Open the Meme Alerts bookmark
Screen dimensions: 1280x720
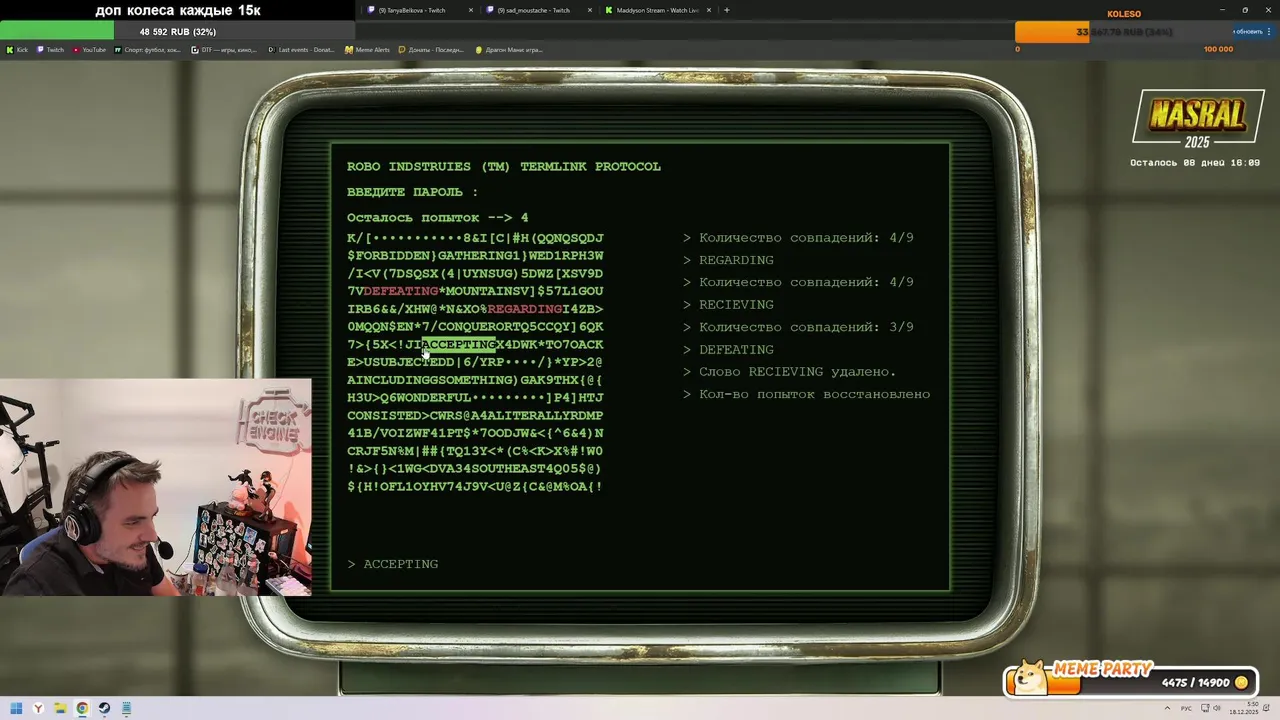click(x=367, y=49)
